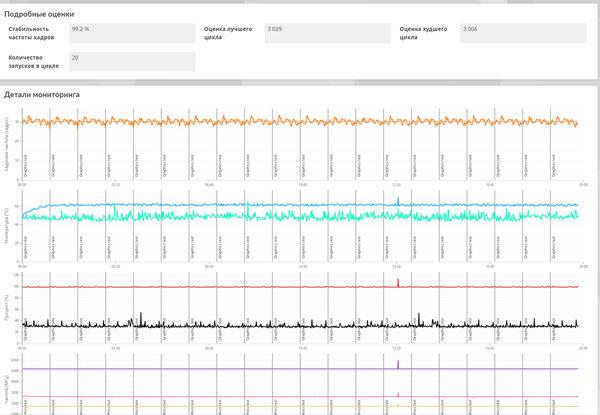Click the 'Частота (МГц)' vertical axis title
Viewport: 600px width, 415px height.
click(7, 391)
